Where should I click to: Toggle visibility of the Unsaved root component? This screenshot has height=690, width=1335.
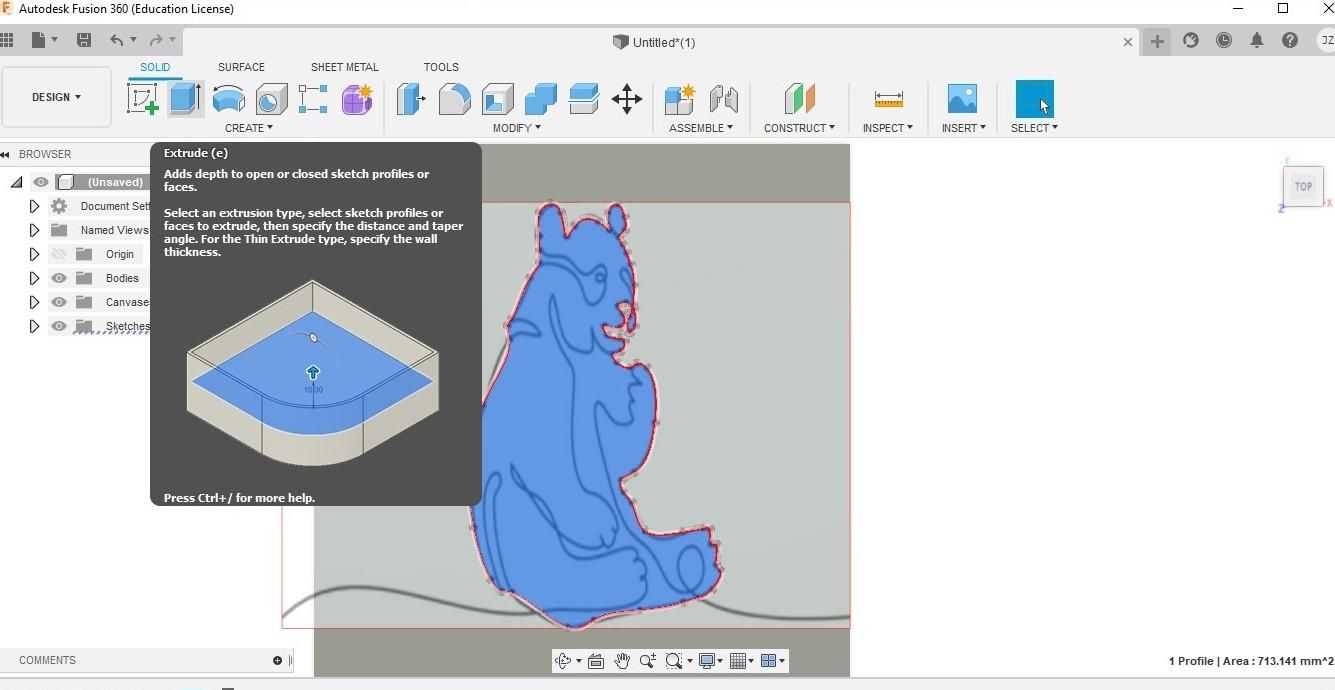[41, 182]
